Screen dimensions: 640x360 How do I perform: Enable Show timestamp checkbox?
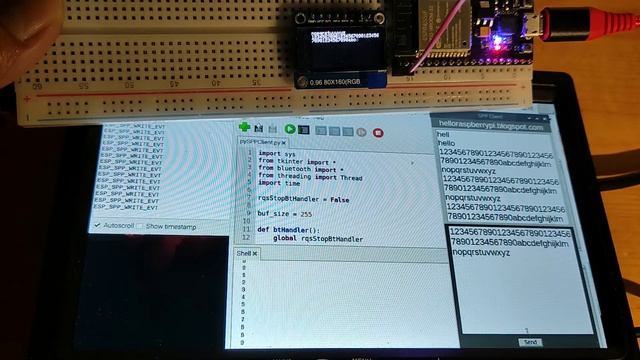[x=140, y=226]
